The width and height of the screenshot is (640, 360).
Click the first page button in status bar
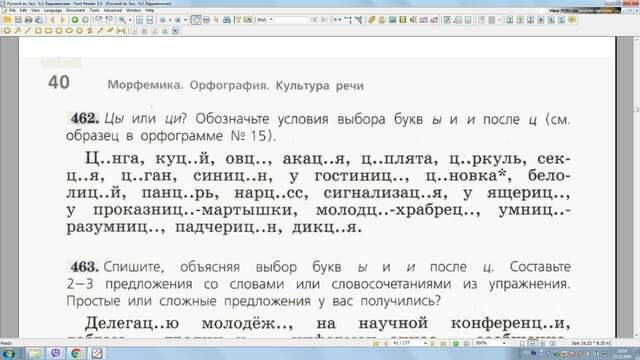tap(376, 344)
